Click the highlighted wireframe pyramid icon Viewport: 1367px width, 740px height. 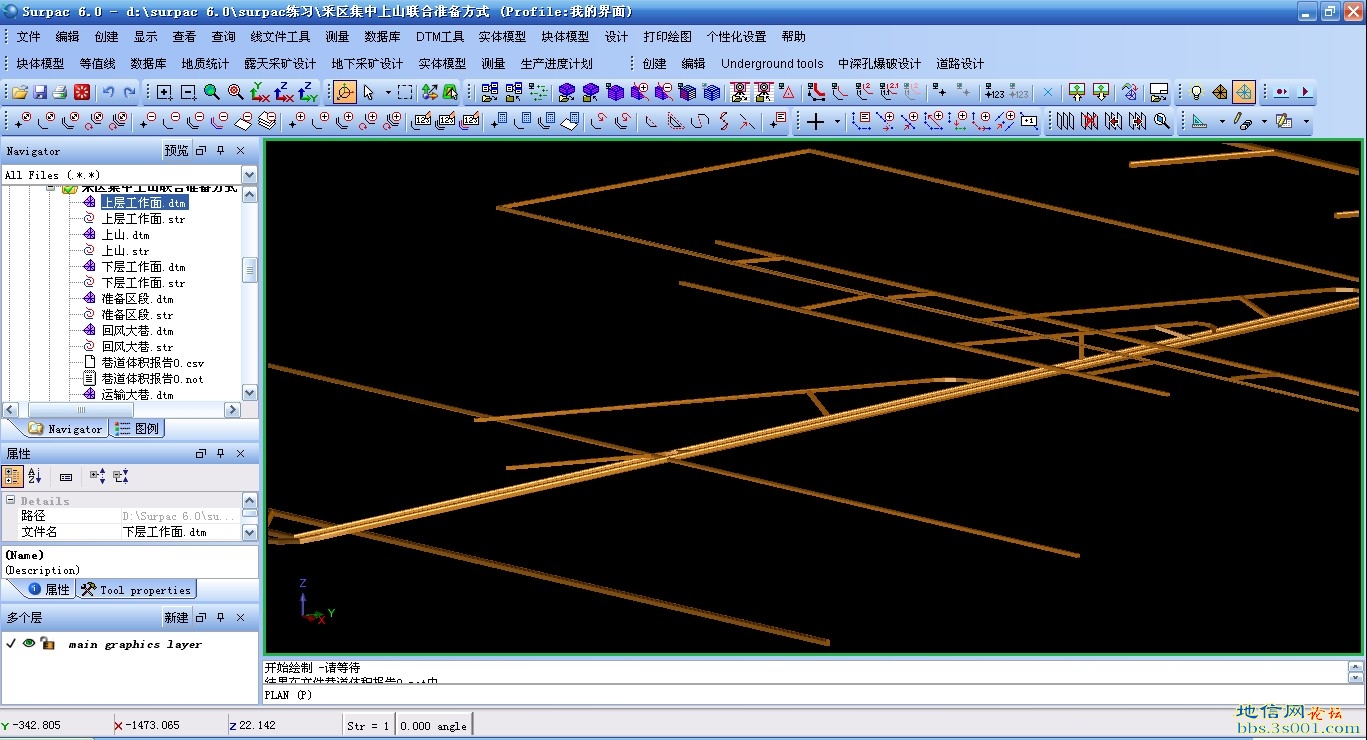(1244, 92)
